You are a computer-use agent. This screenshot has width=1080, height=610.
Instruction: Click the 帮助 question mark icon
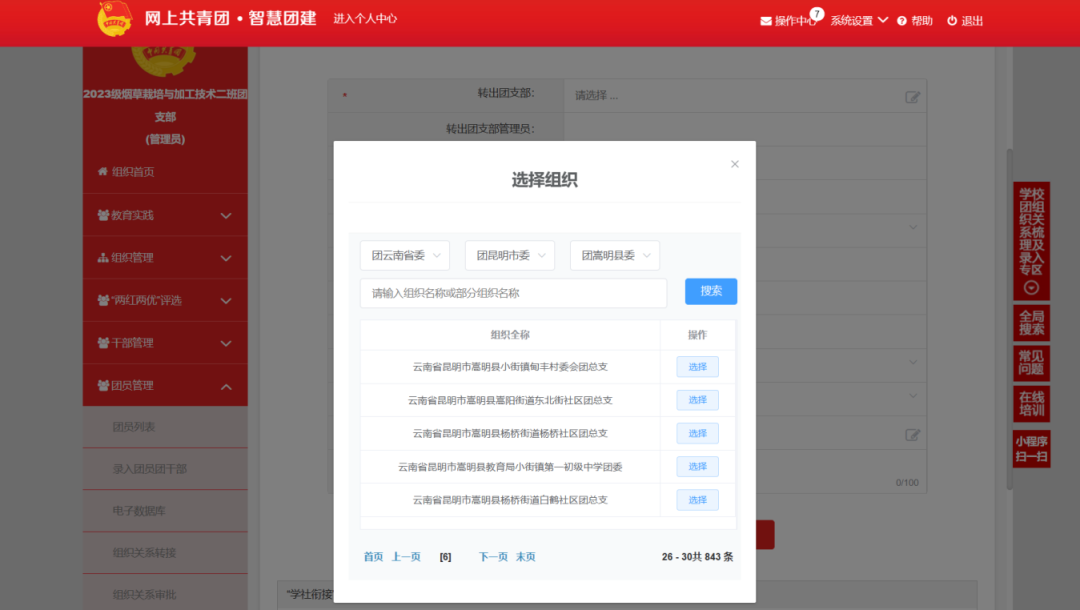tap(902, 21)
